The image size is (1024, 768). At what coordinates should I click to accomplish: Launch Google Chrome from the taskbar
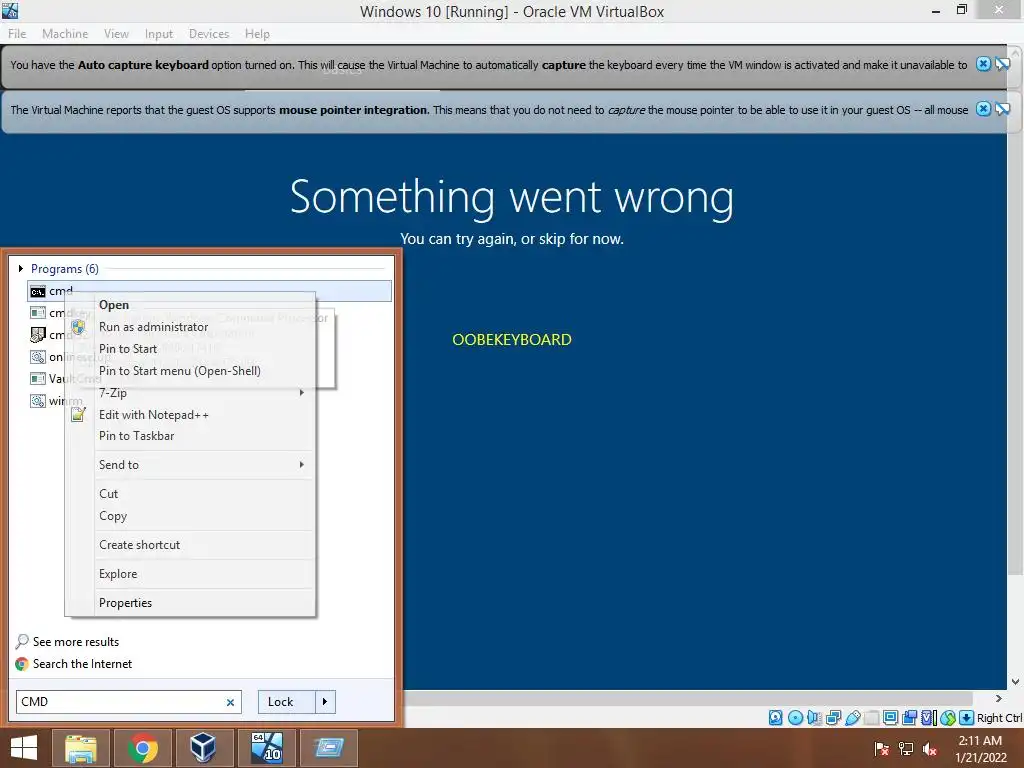click(142, 748)
